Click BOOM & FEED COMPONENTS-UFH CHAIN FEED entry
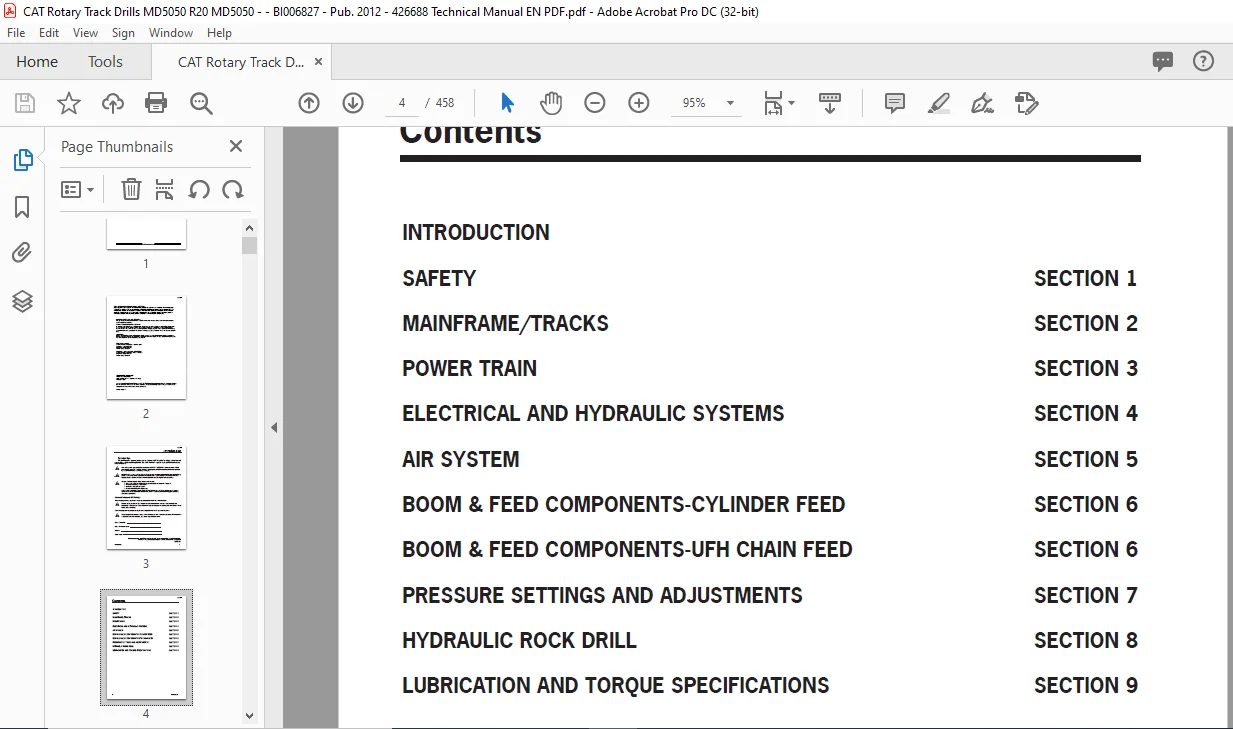The height and width of the screenshot is (729, 1233). 627,549
